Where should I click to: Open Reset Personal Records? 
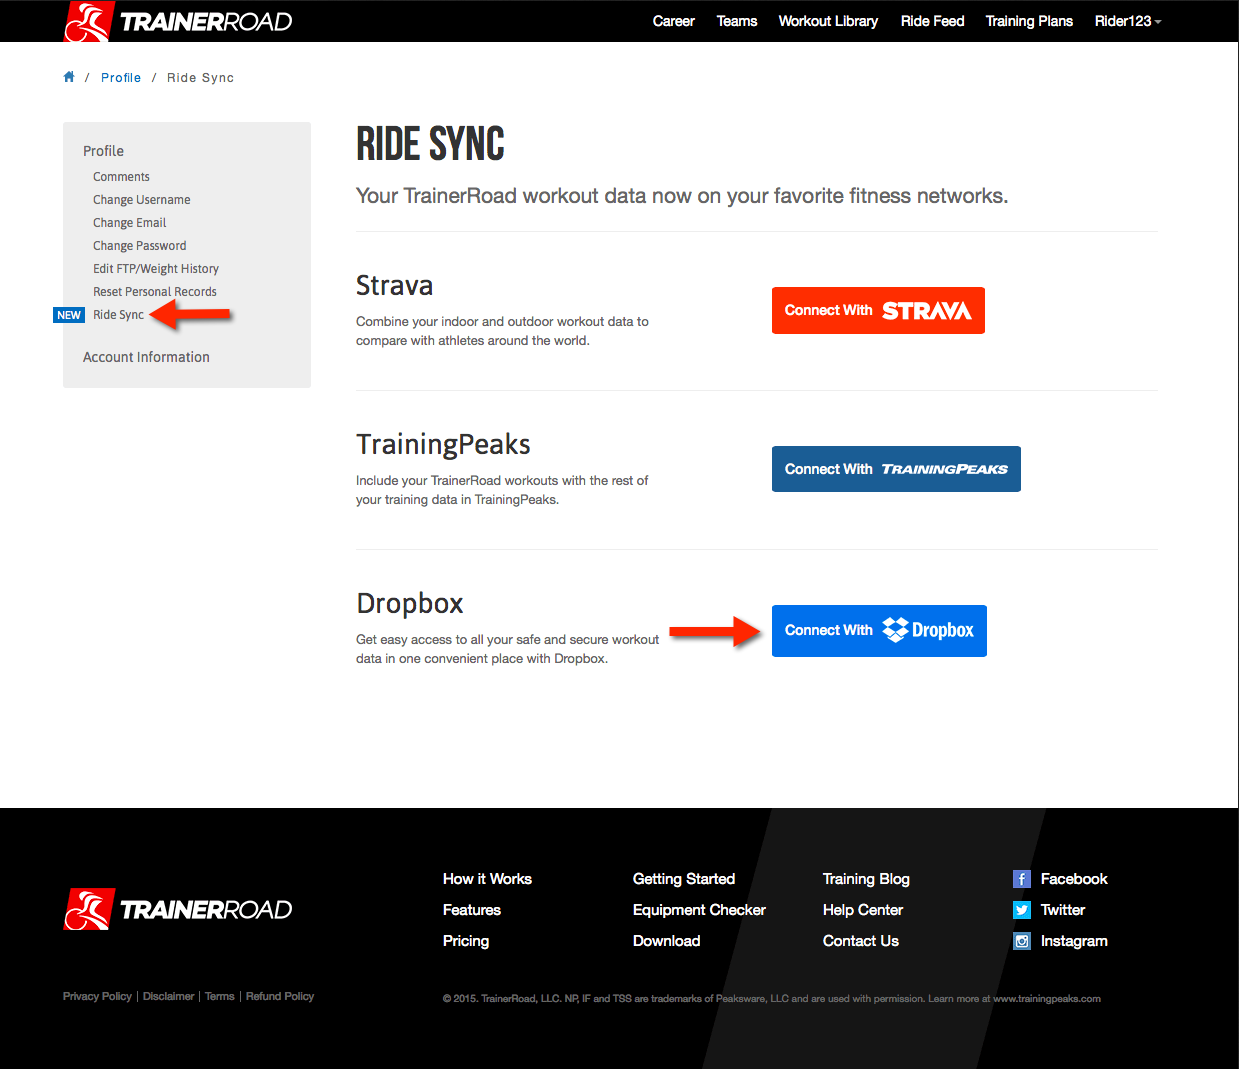(155, 292)
